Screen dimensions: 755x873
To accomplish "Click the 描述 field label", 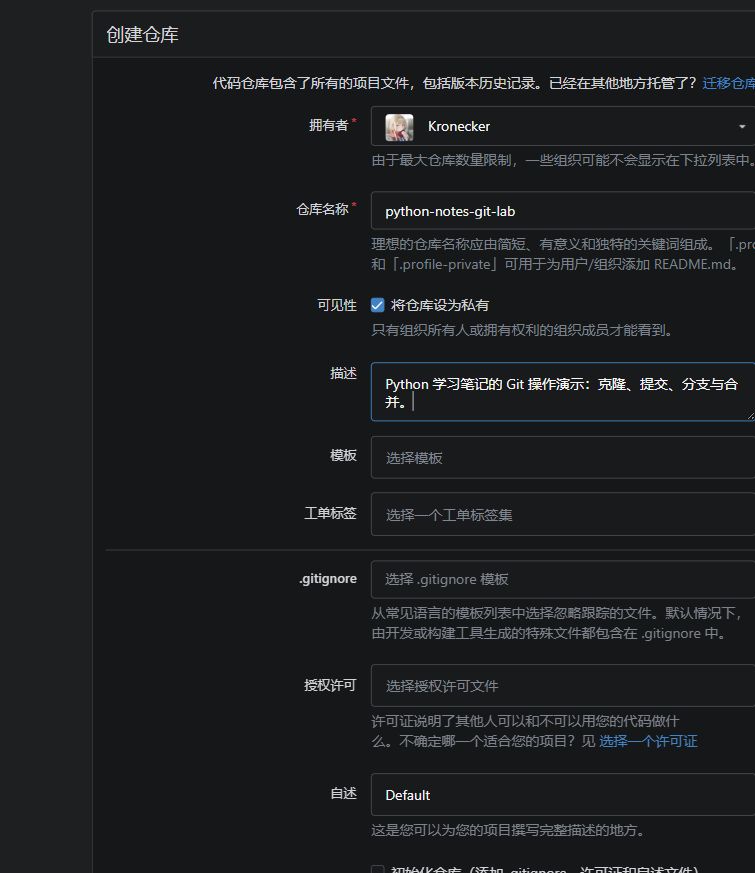I will tap(343, 373).
